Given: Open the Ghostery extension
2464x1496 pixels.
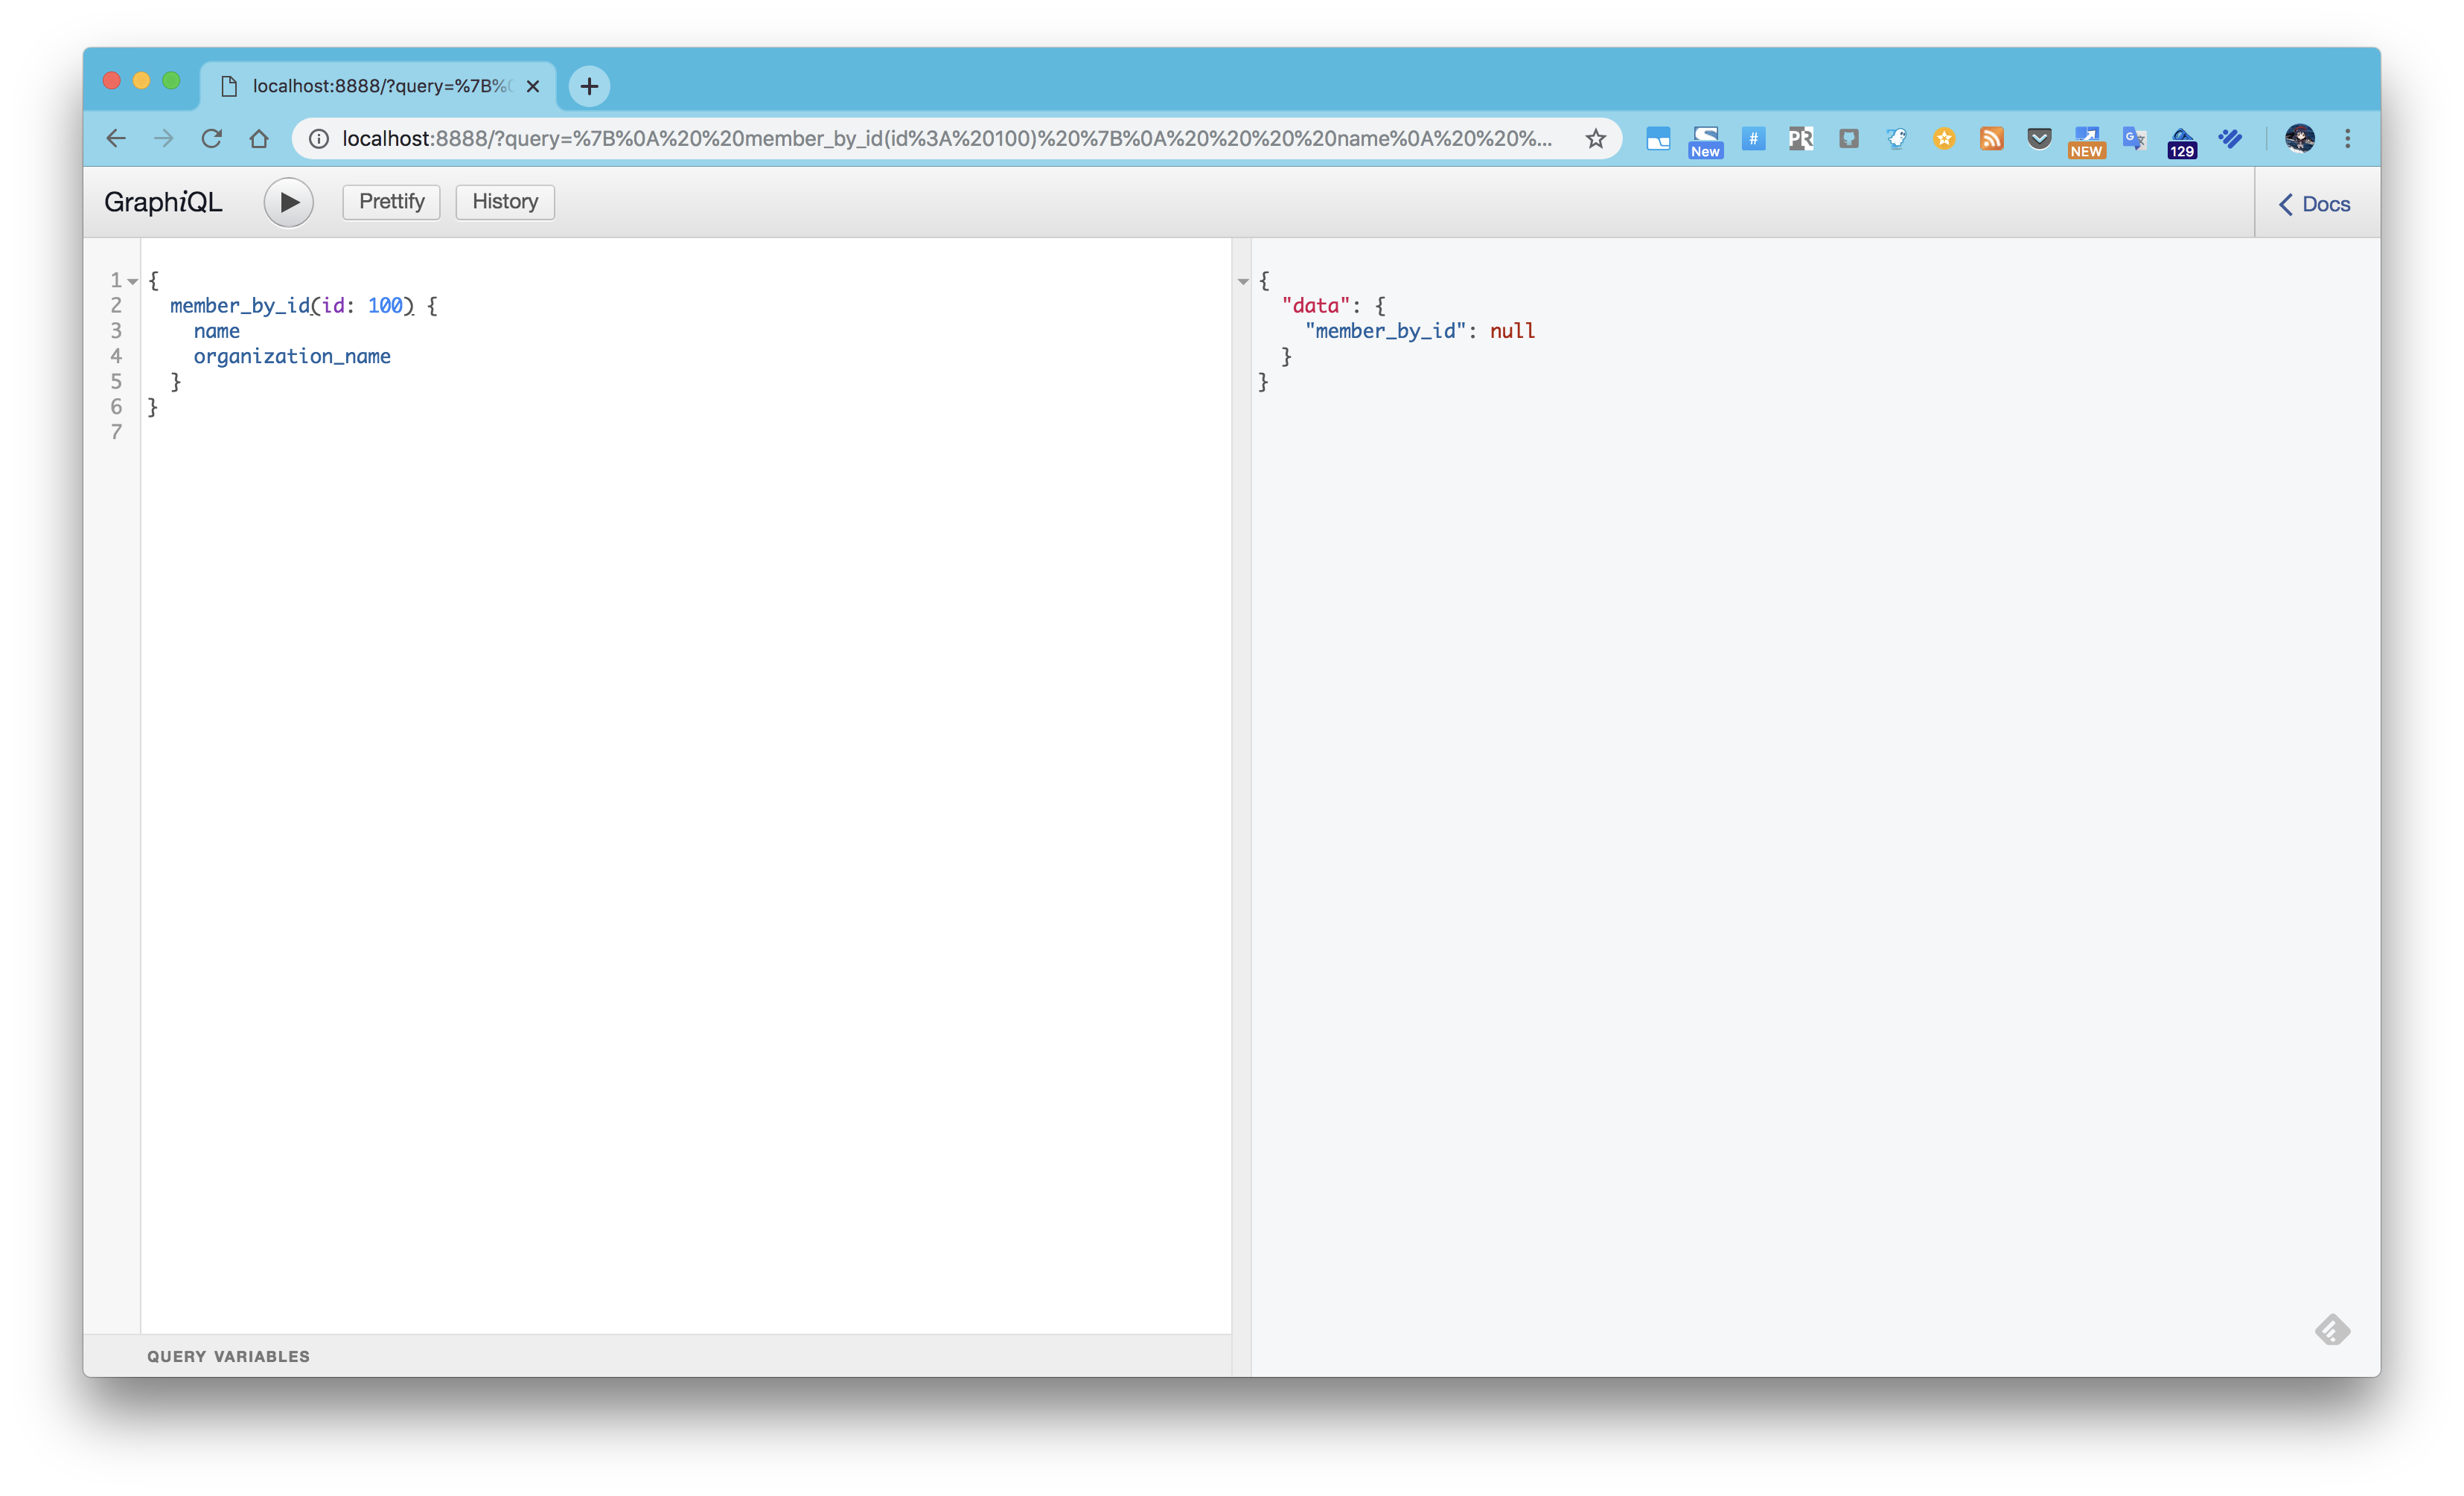Looking at the screenshot, I should click(1897, 139).
